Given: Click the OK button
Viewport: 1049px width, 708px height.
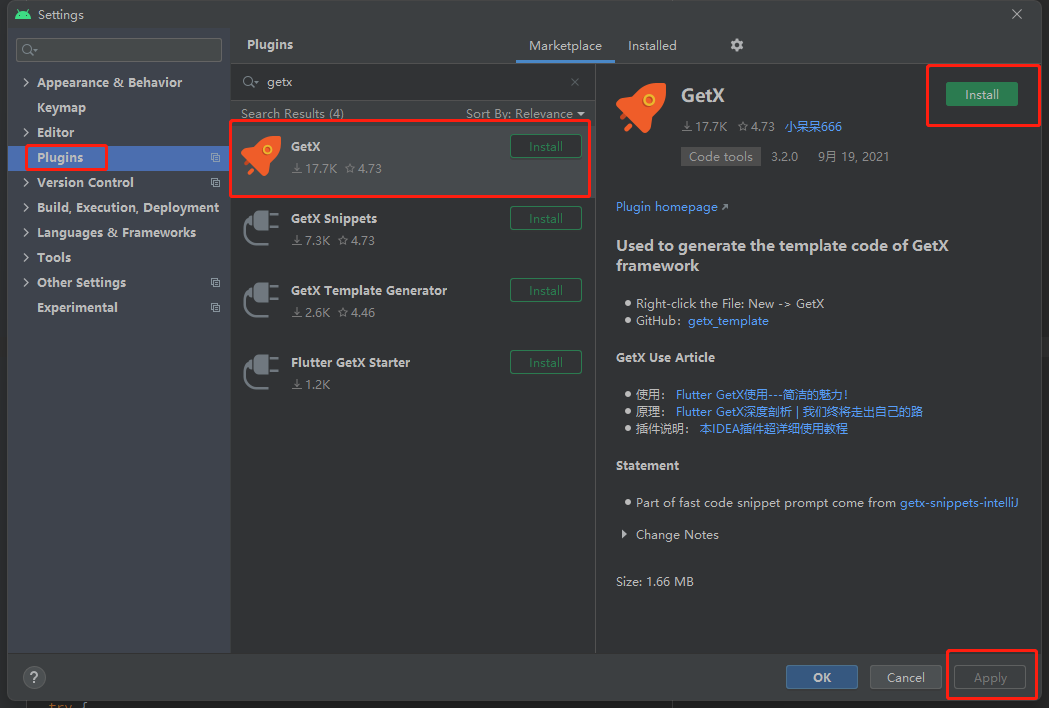Looking at the screenshot, I should pos(822,677).
